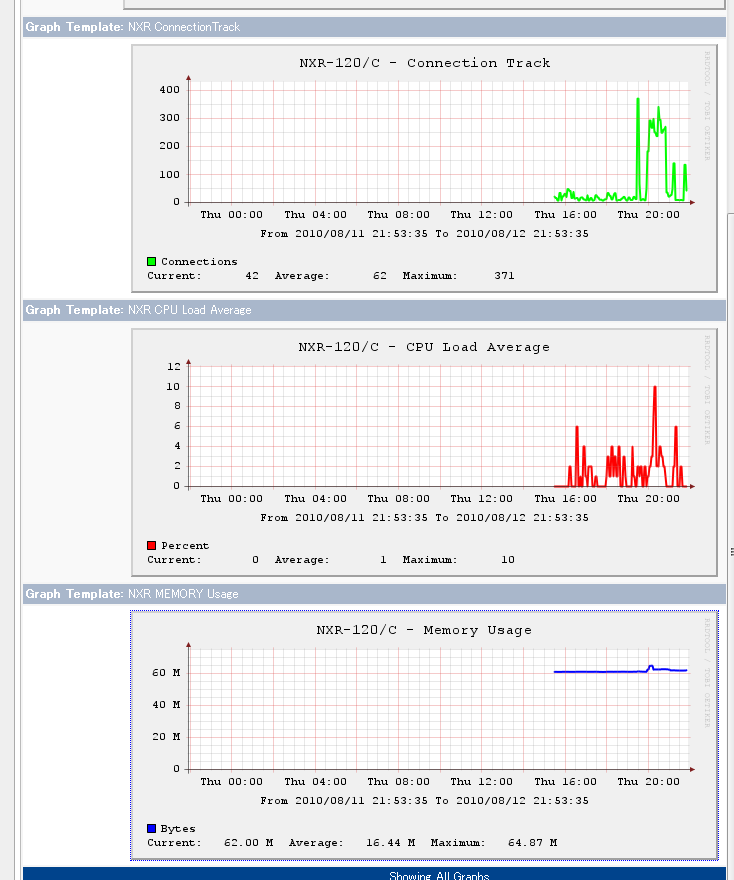Click the 400 y-axis label in Connection Track
Viewport: 734px width, 880px height.
tap(169, 90)
